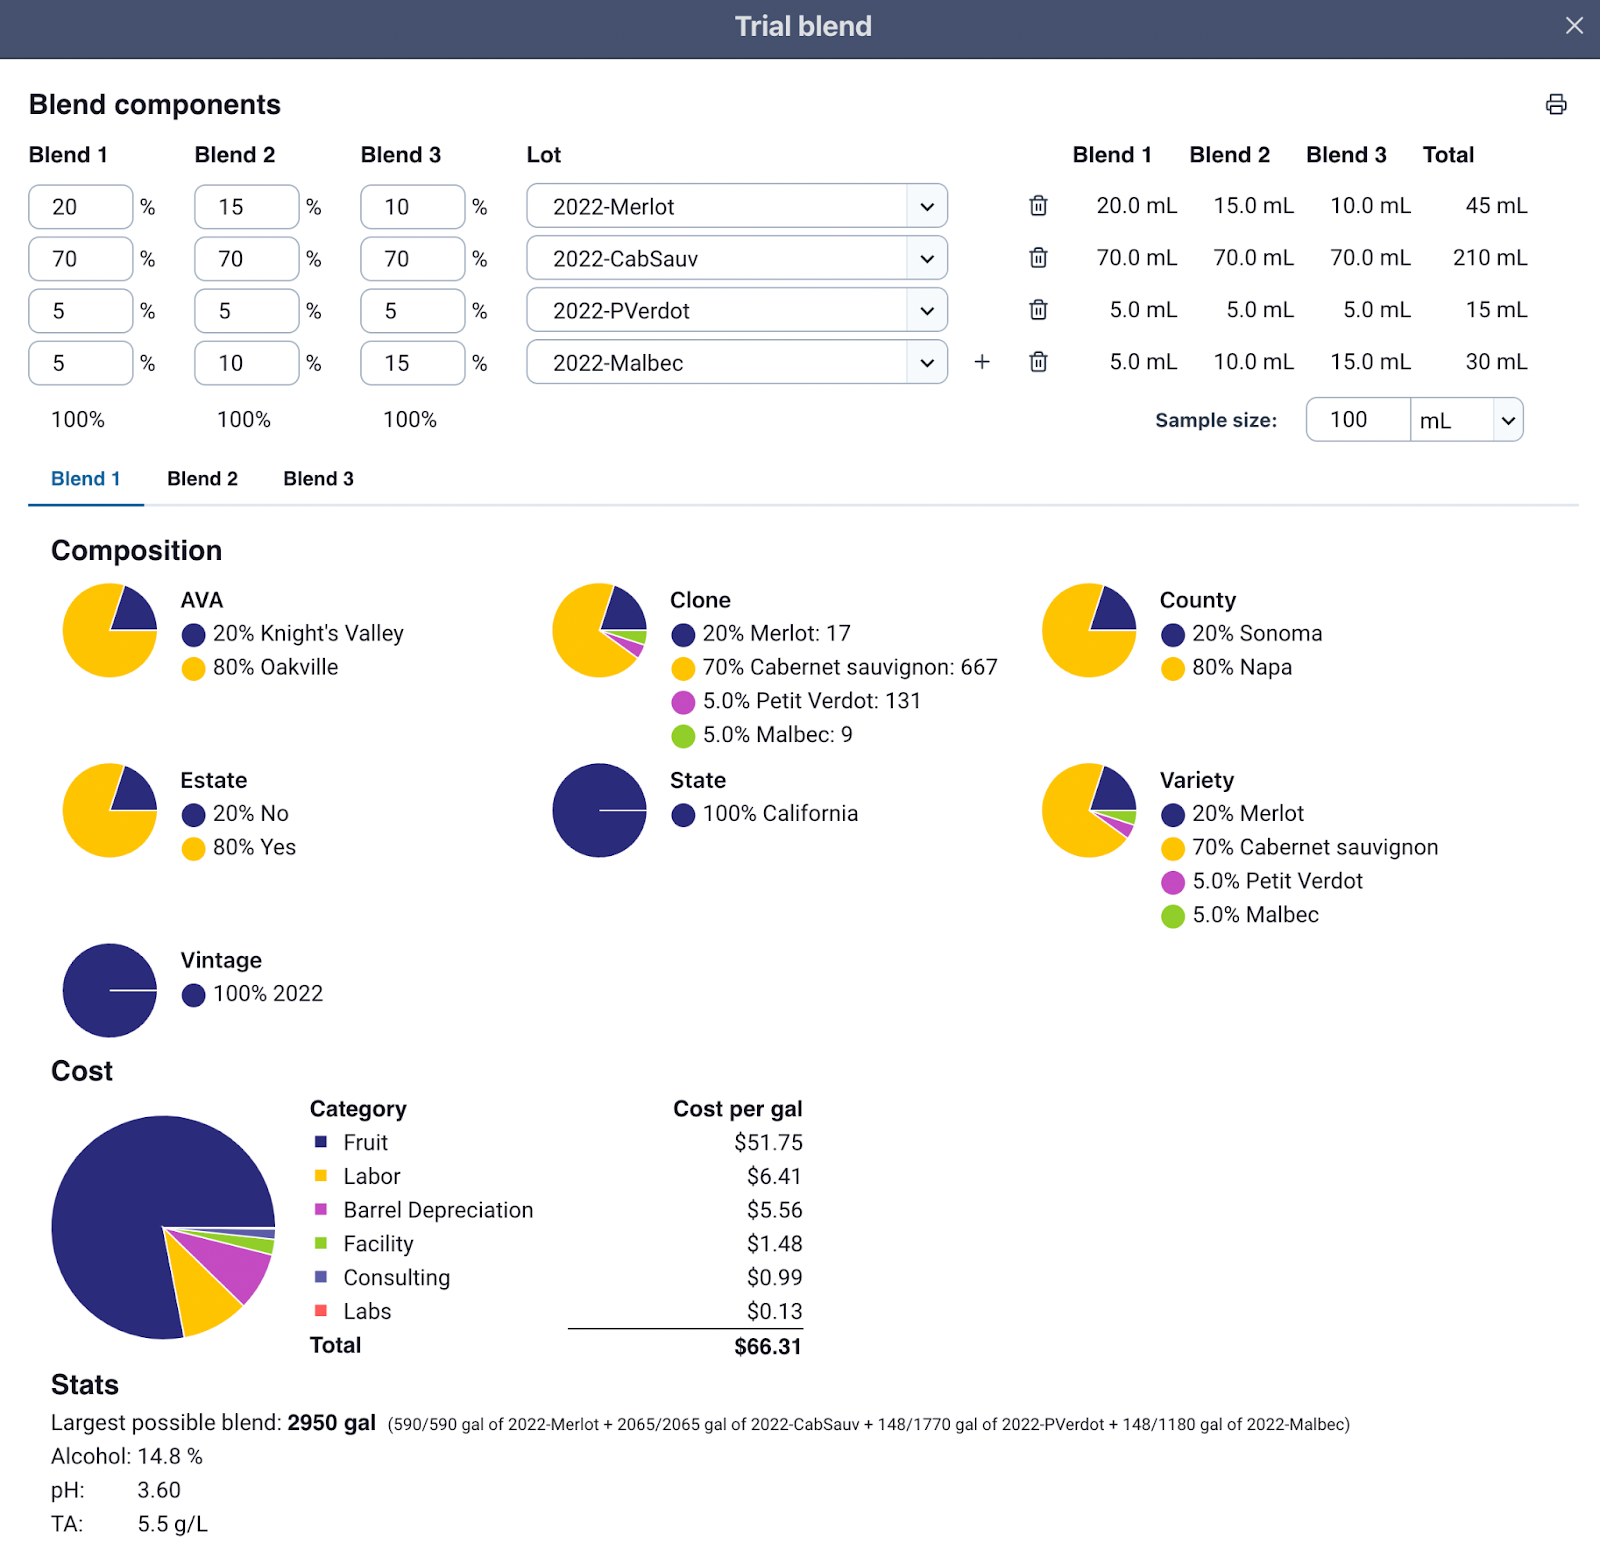Click the Cost pie chart
The height and width of the screenshot is (1545, 1600).
click(x=163, y=1227)
